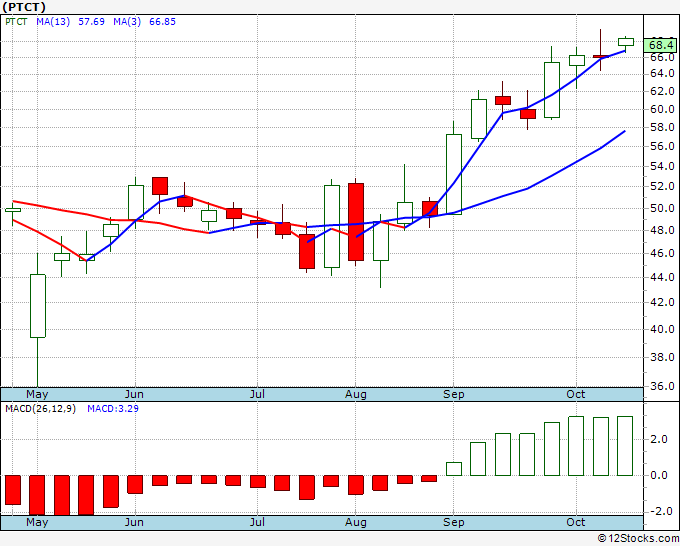Select Aug on the MACD panel's date axis
Viewport: 680px width, 546px height.
click(x=356, y=523)
